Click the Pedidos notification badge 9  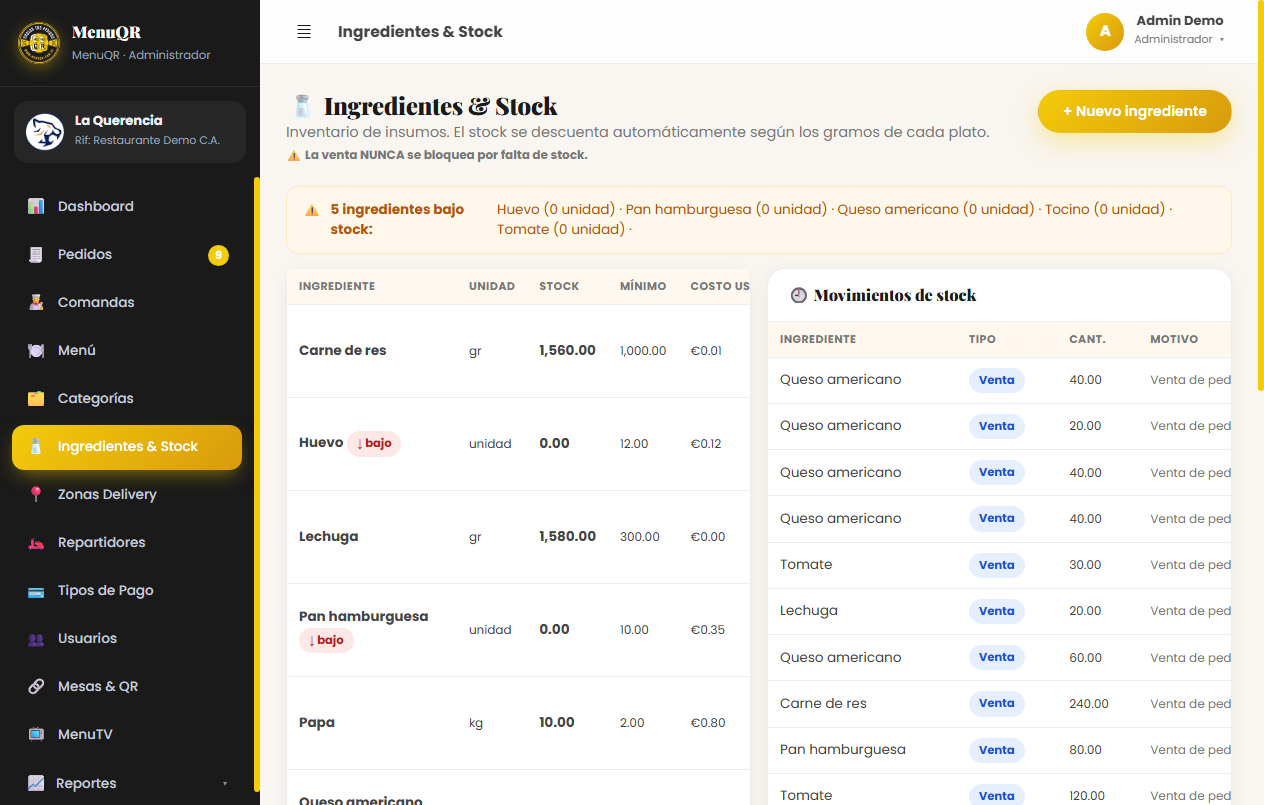218,255
